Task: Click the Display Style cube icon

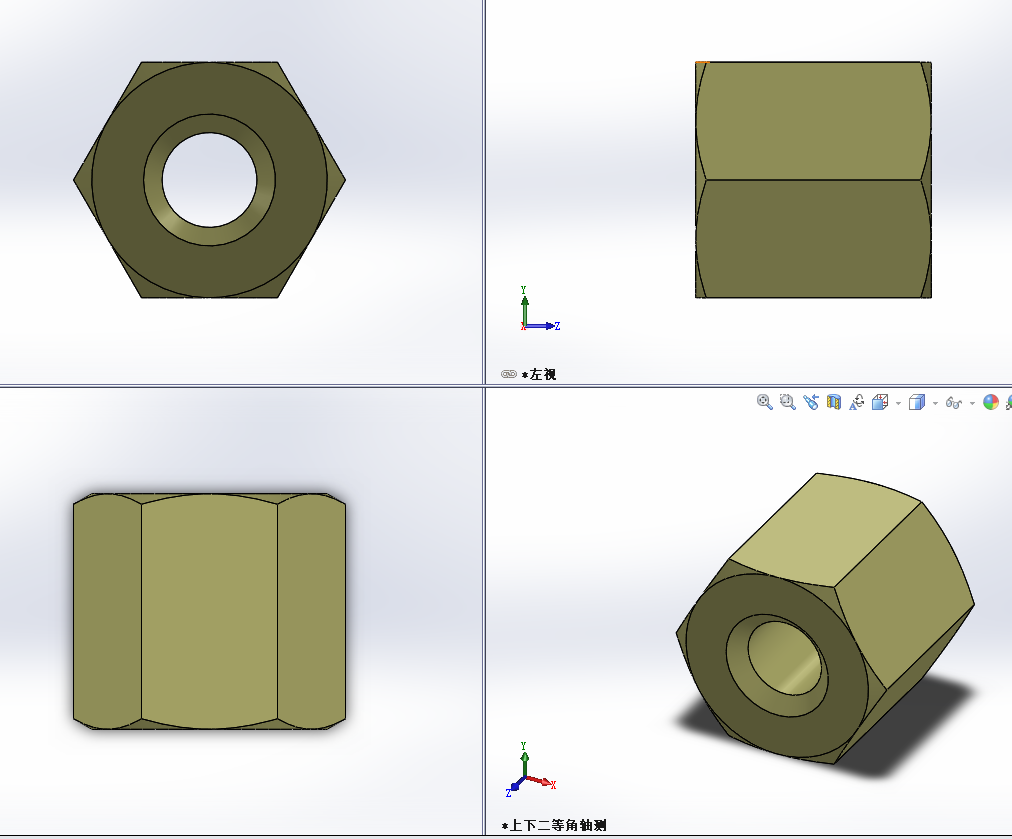Action: pos(916,403)
